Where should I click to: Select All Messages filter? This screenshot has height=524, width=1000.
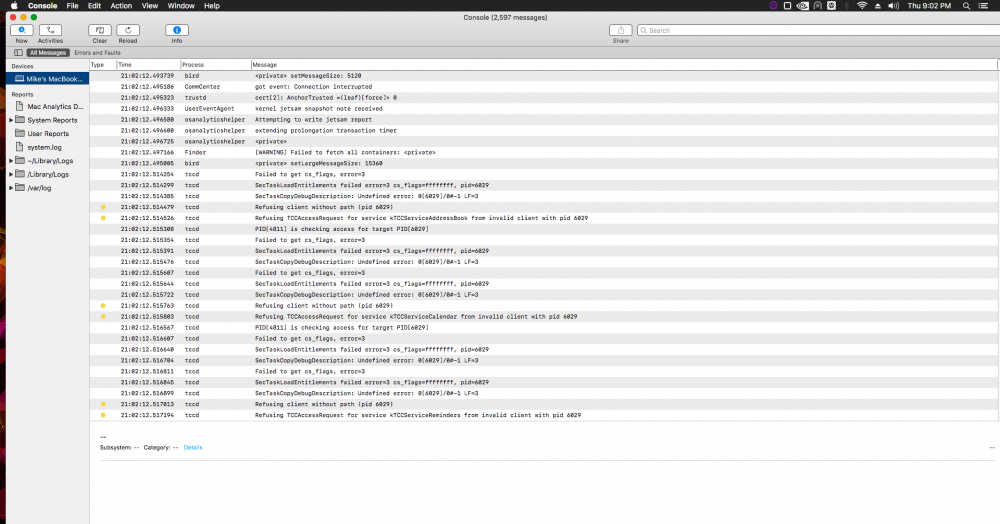(x=48, y=53)
